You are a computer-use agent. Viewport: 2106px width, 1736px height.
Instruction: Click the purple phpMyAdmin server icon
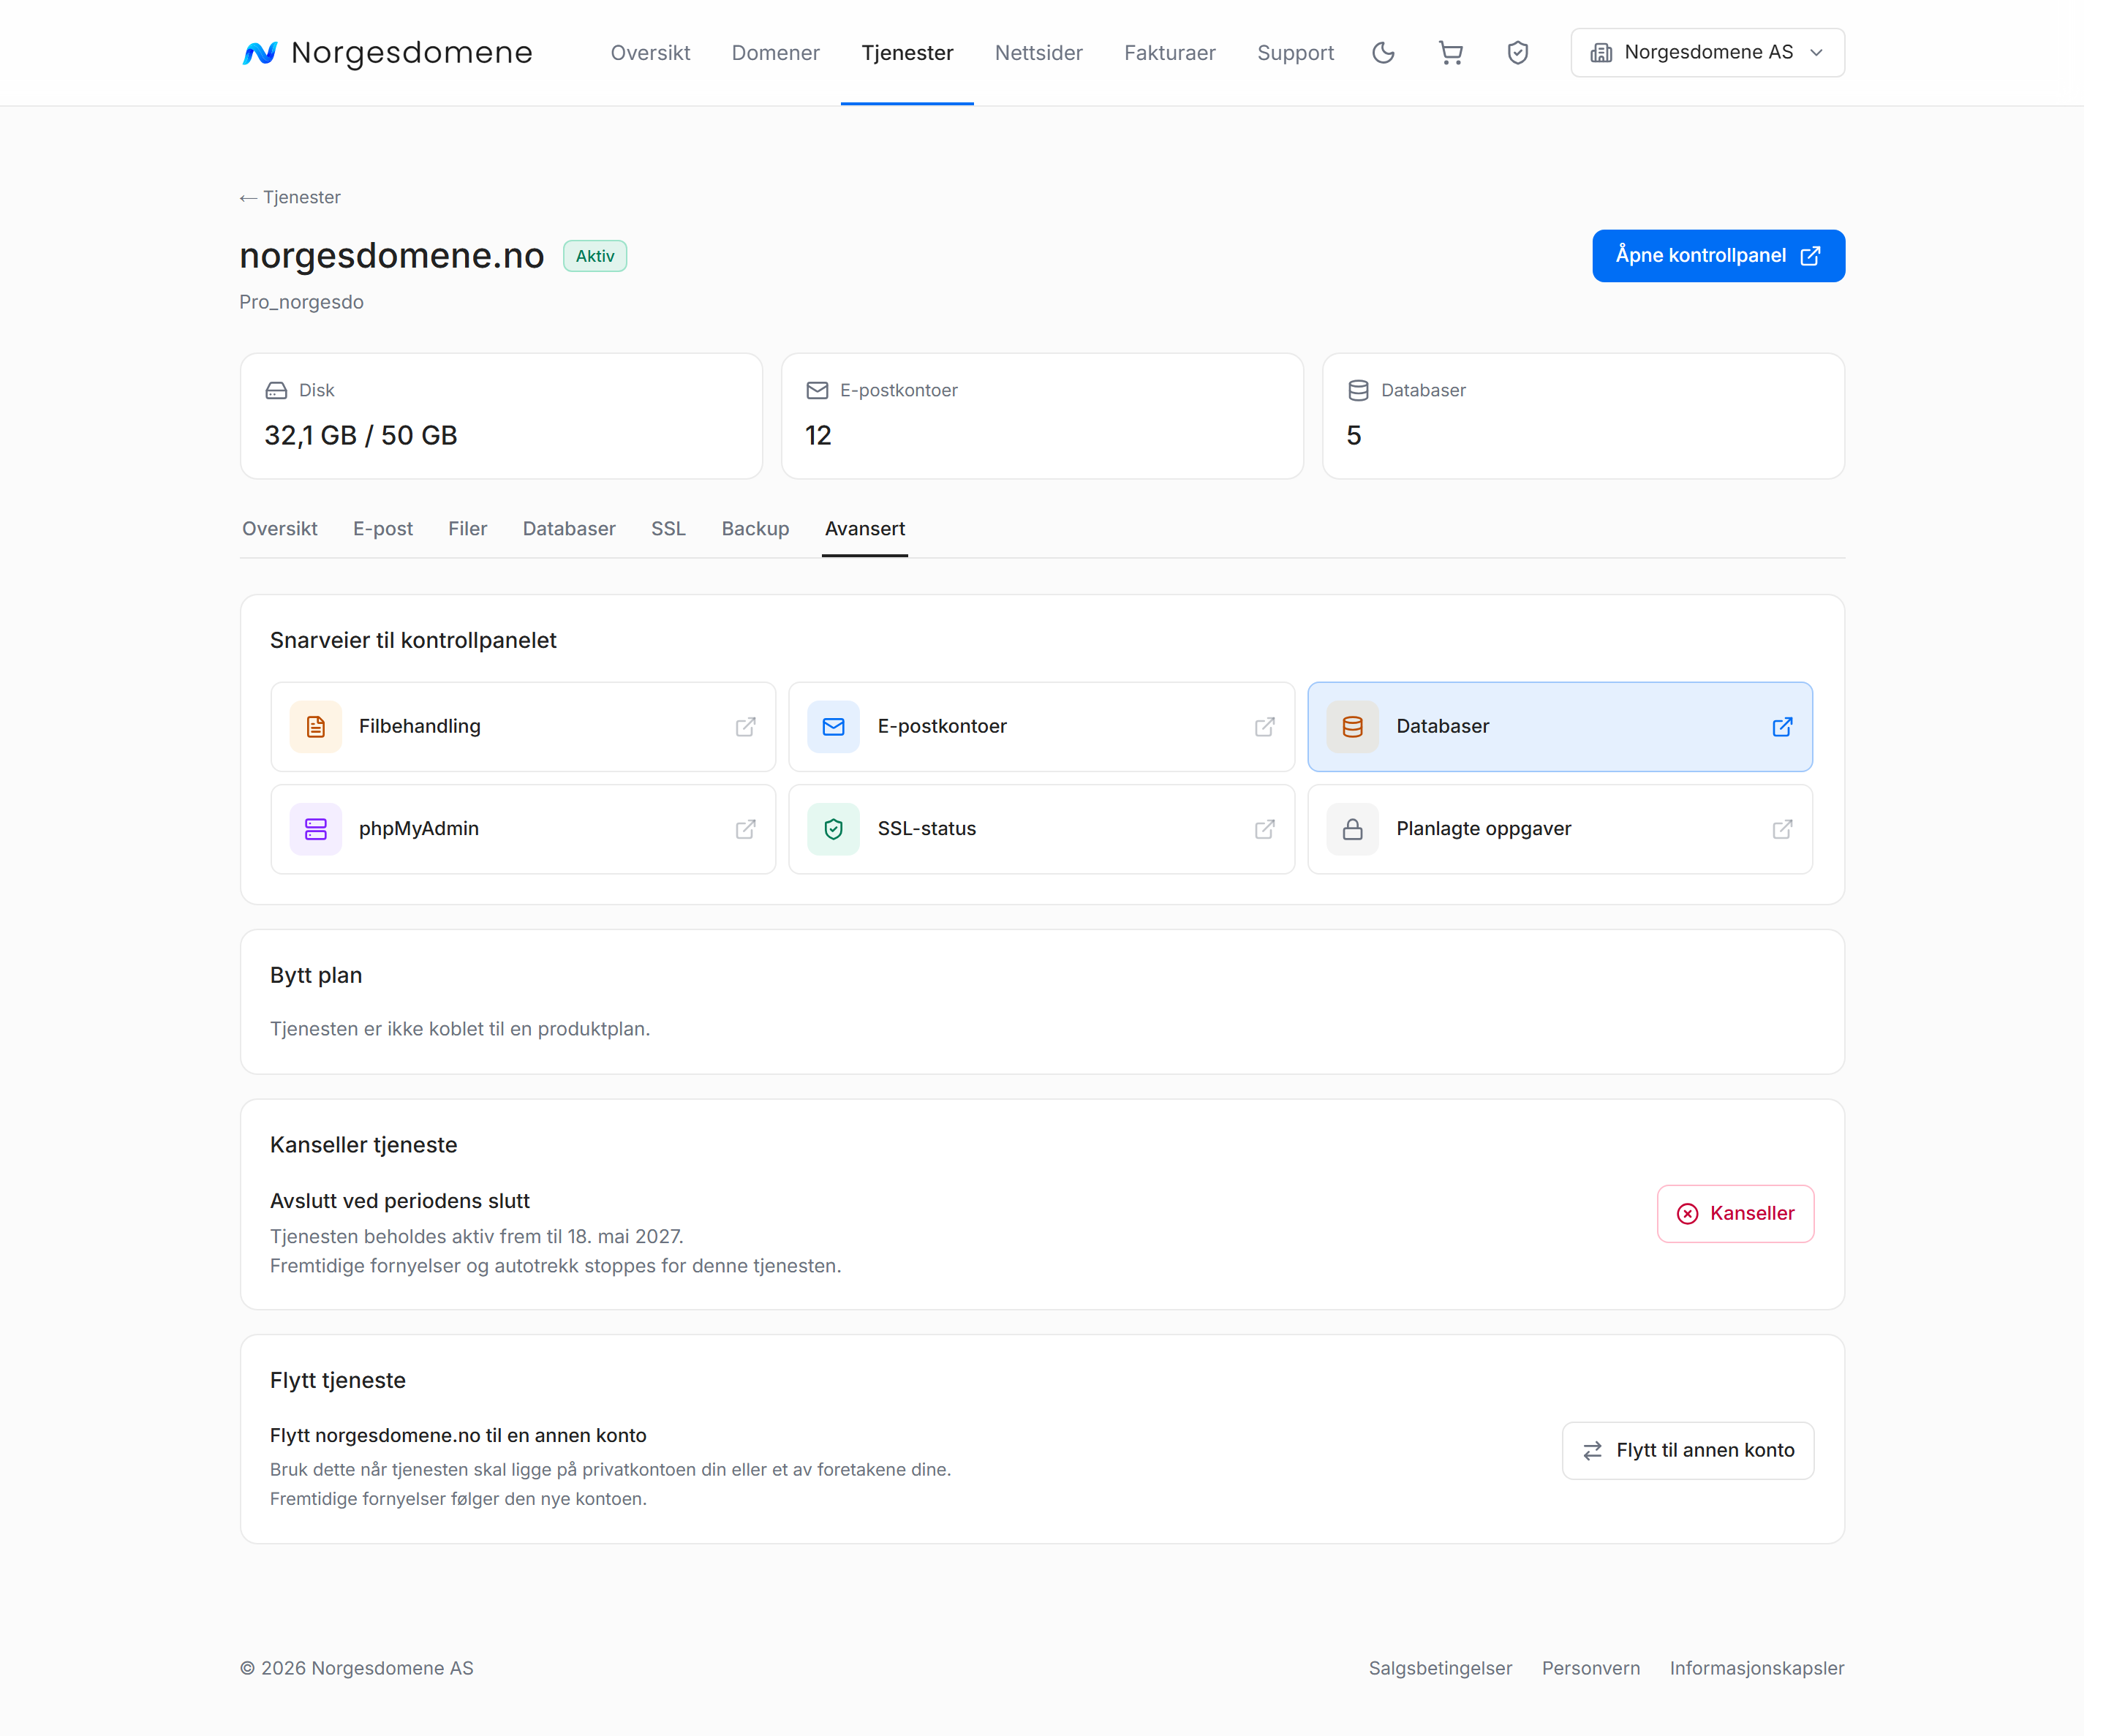tap(315, 829)
